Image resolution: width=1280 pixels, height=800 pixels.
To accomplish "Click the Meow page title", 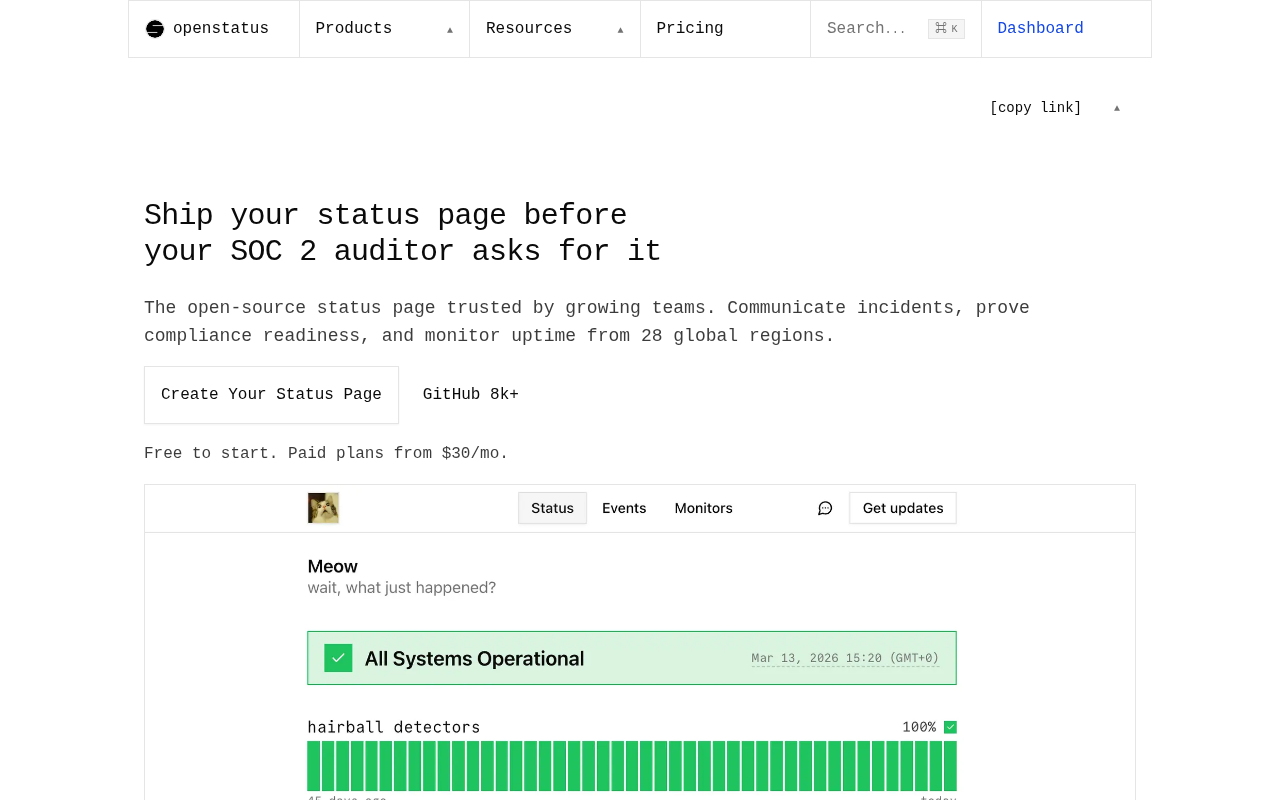I will pyautogui.click(x=333, y=566).
